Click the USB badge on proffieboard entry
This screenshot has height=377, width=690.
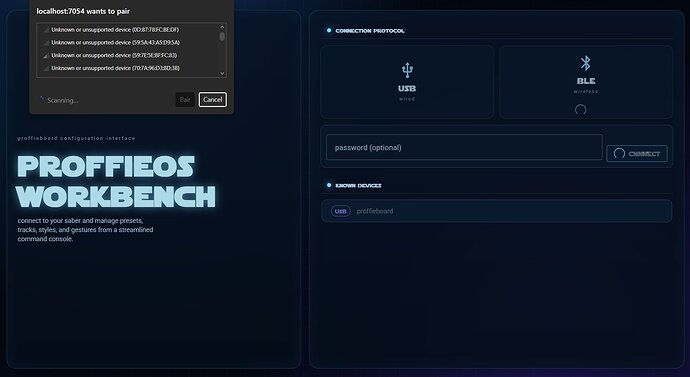[341, 211]
